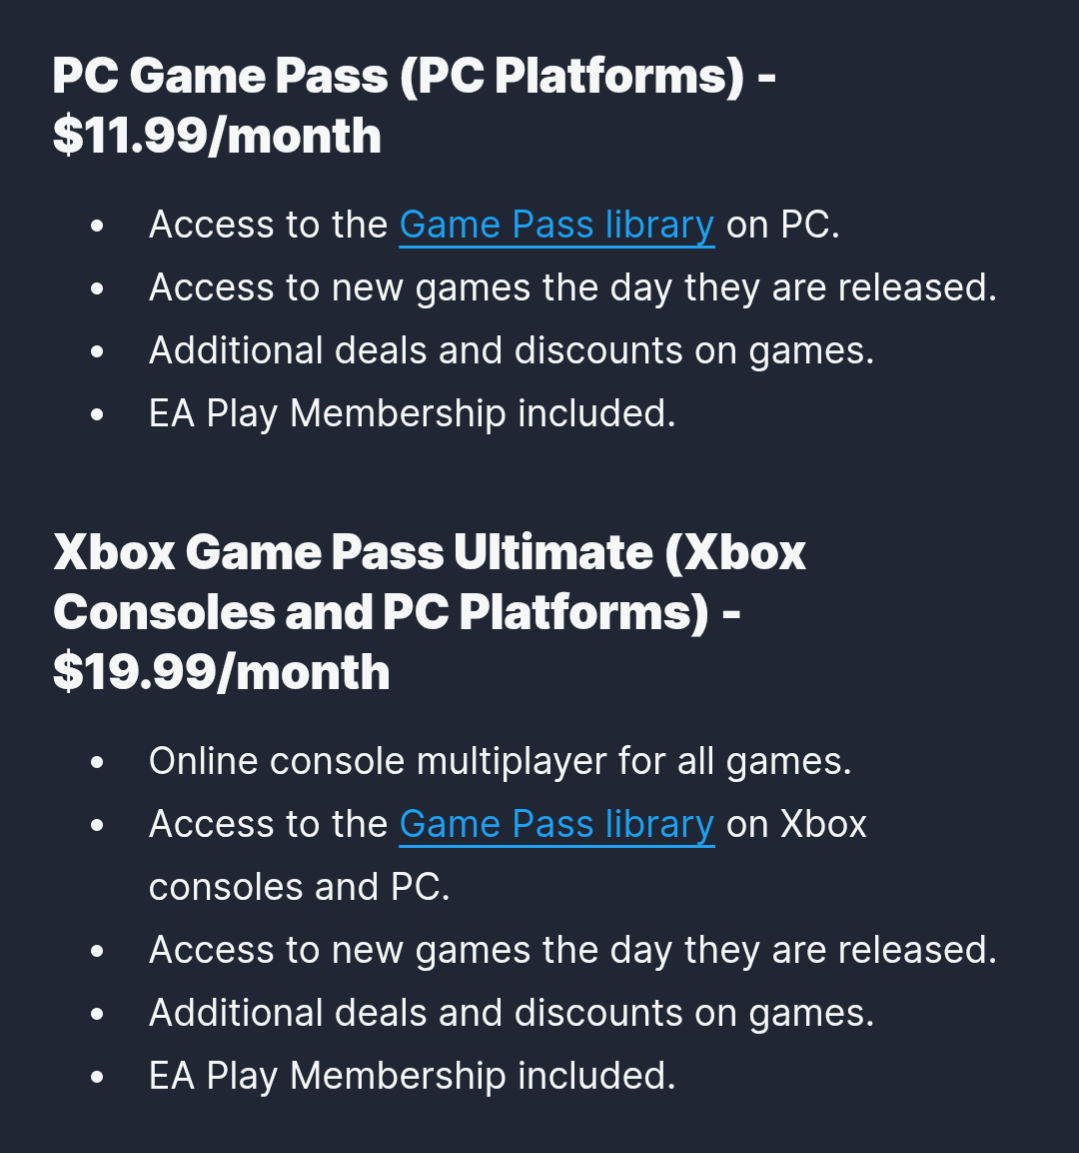
Task: Click the $11.99/month price text
Action: tap(217, 136)
